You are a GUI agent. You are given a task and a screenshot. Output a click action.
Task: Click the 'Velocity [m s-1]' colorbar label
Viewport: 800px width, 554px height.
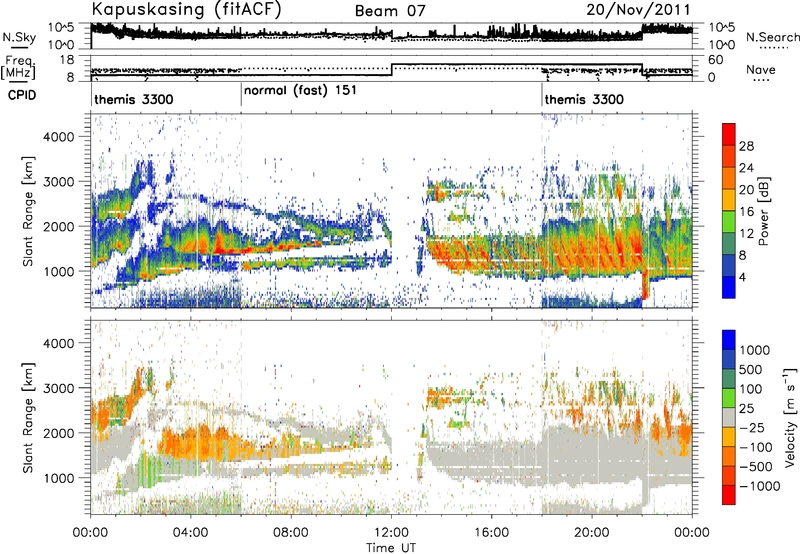[790, 417]
